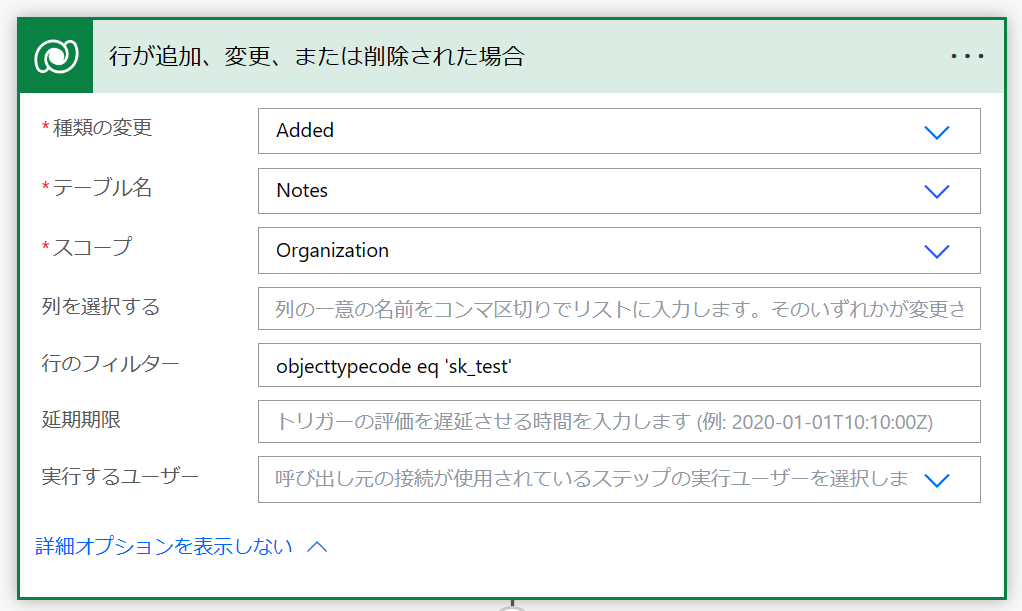
Task: Click the 行のフィルター field with objecttypecode text
Action: pyautogui.click(x=619, y=365)
